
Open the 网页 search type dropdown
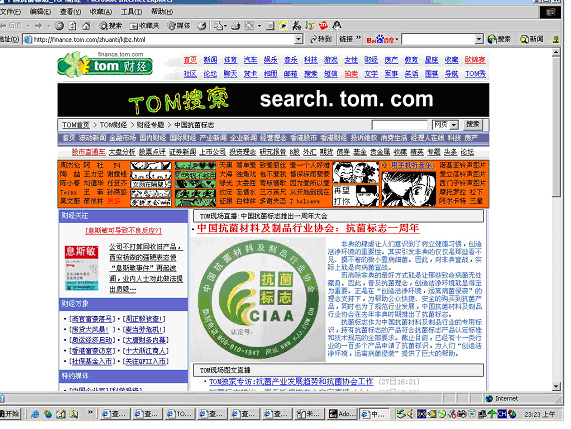pos(445,125)
